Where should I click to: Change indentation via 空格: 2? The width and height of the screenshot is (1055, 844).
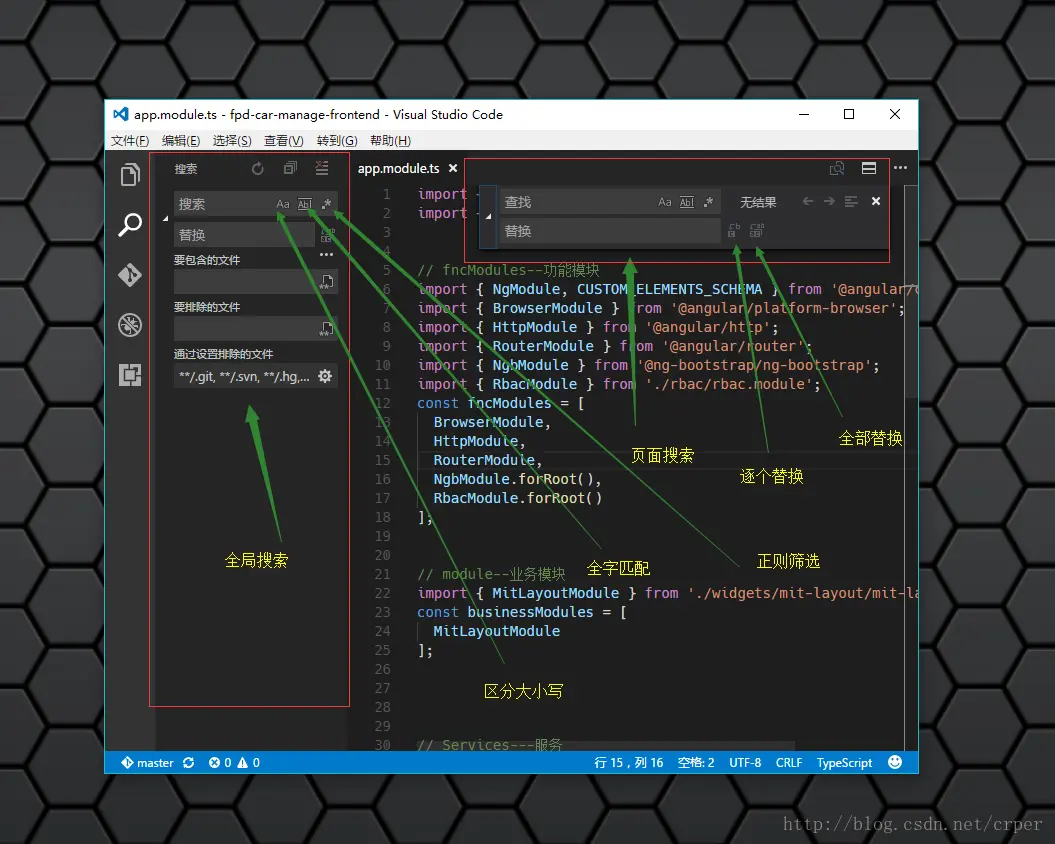[696, 763]
